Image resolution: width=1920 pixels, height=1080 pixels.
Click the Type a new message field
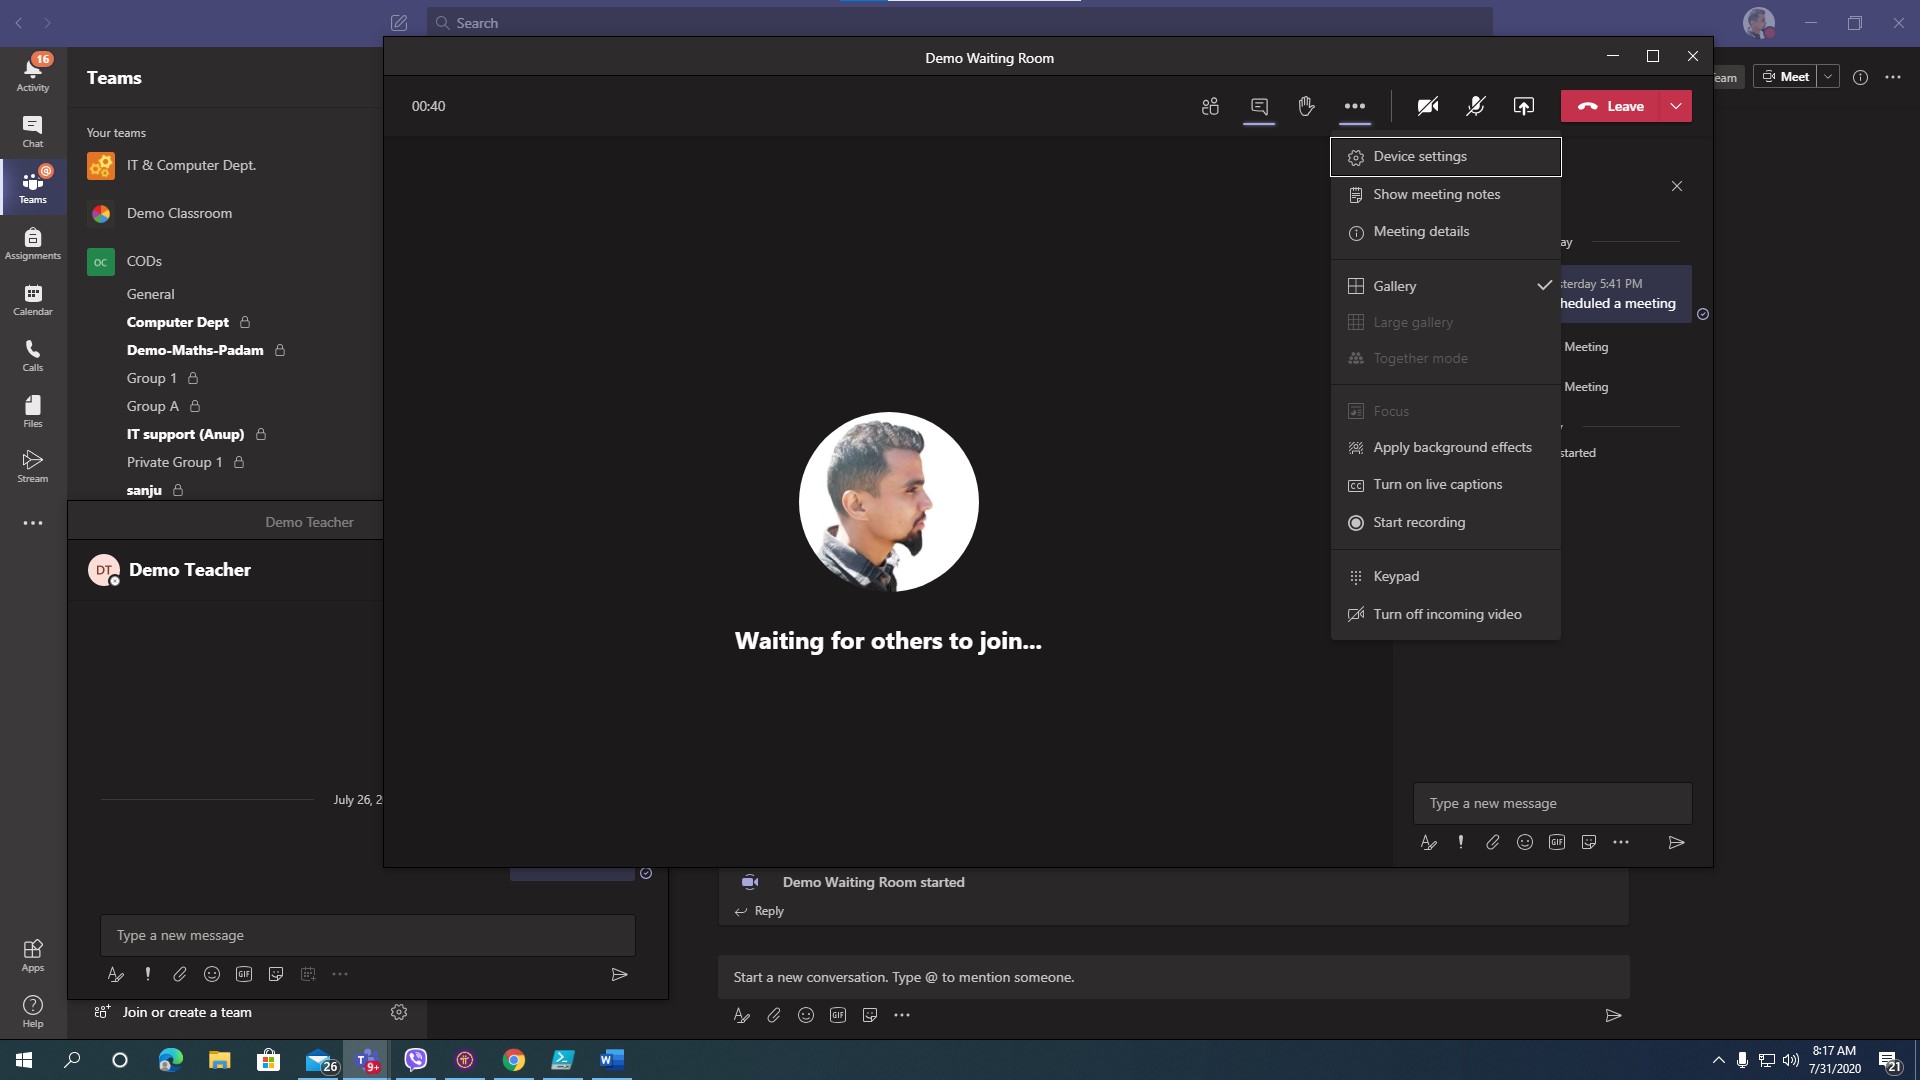1553,802
